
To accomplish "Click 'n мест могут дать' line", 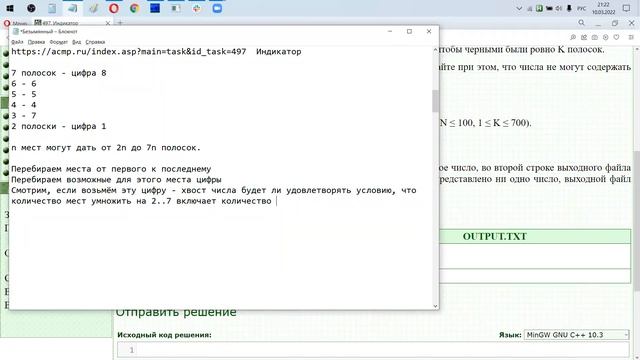I will pyautogui.click(x=106, y=148).
